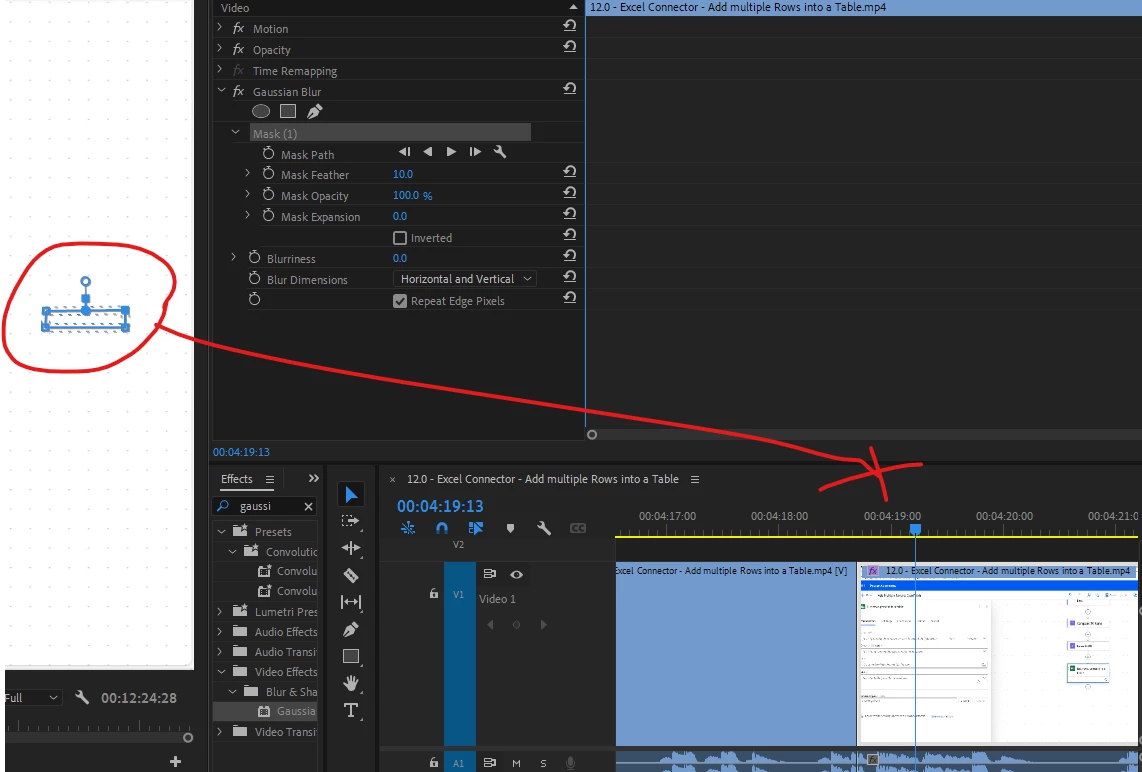
Task: Select the Selection tool arrow
Action: point(350,495)
